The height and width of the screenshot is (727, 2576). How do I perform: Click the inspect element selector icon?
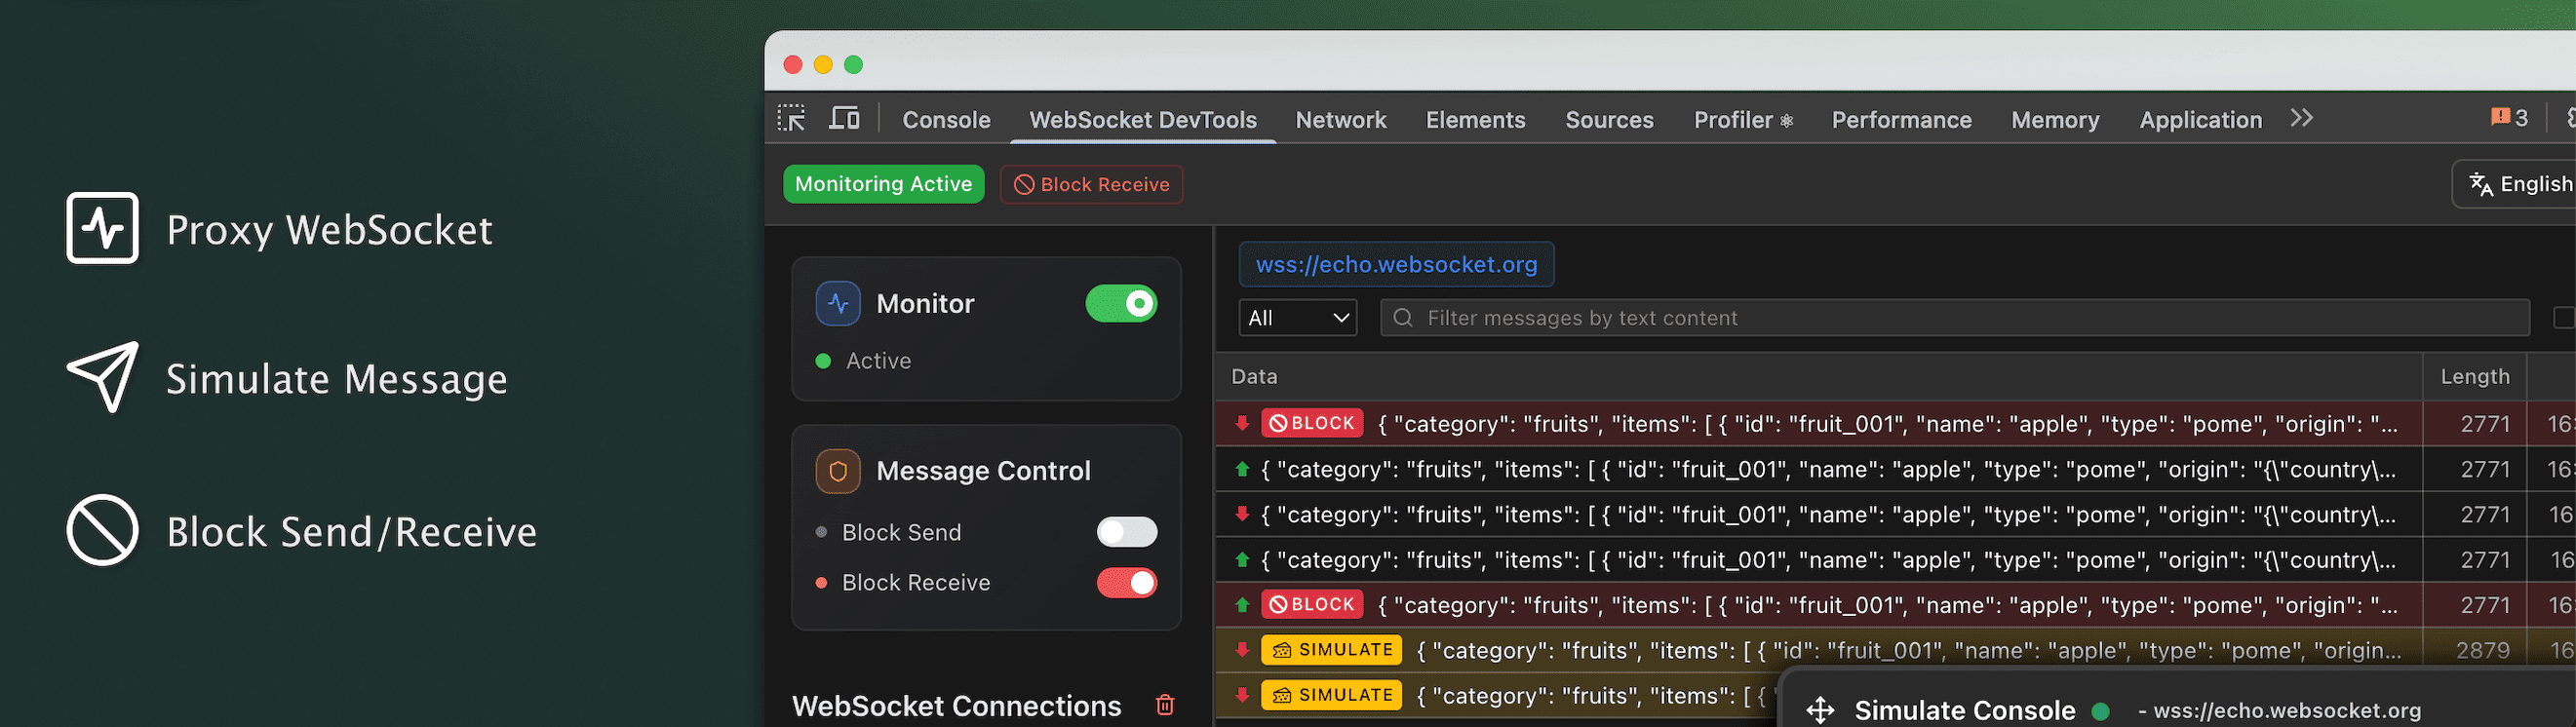tap(791, 119)
